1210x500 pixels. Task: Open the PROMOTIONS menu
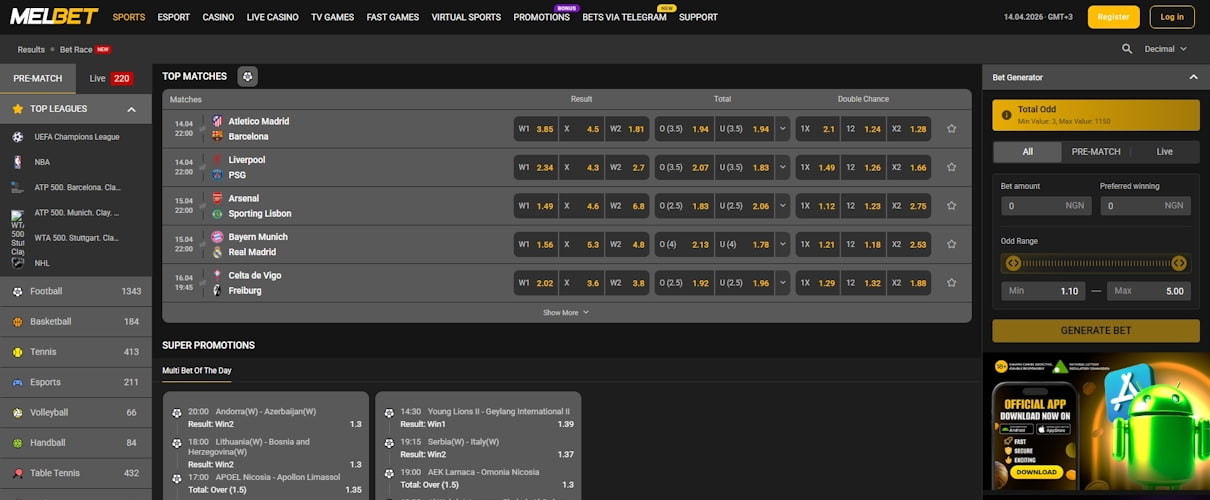[x=541, y=17]
